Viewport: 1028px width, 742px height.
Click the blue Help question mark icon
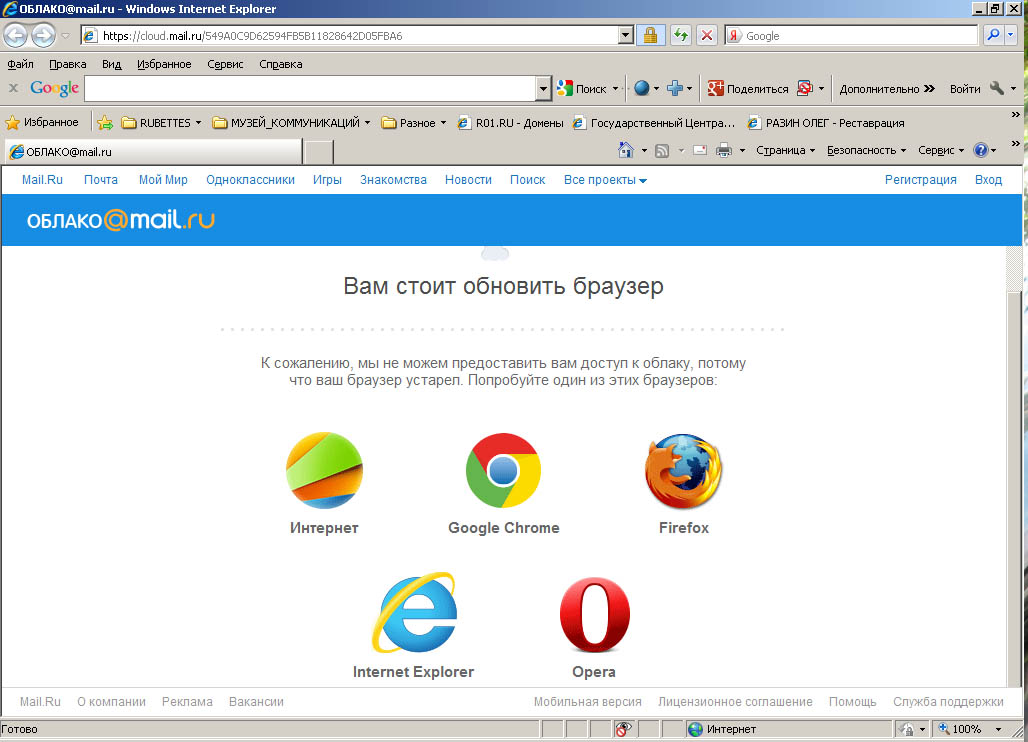981,150
